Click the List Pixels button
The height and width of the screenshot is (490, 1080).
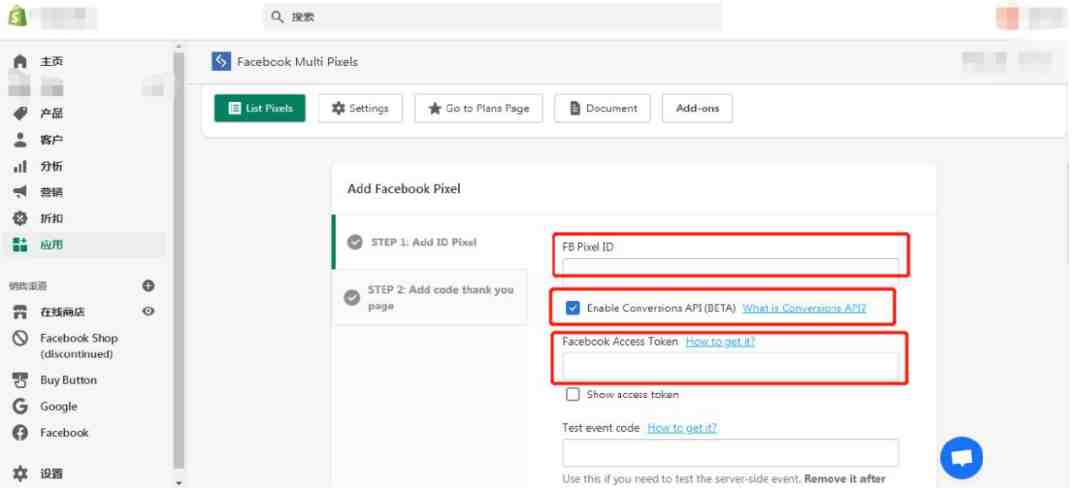(260, 108)
